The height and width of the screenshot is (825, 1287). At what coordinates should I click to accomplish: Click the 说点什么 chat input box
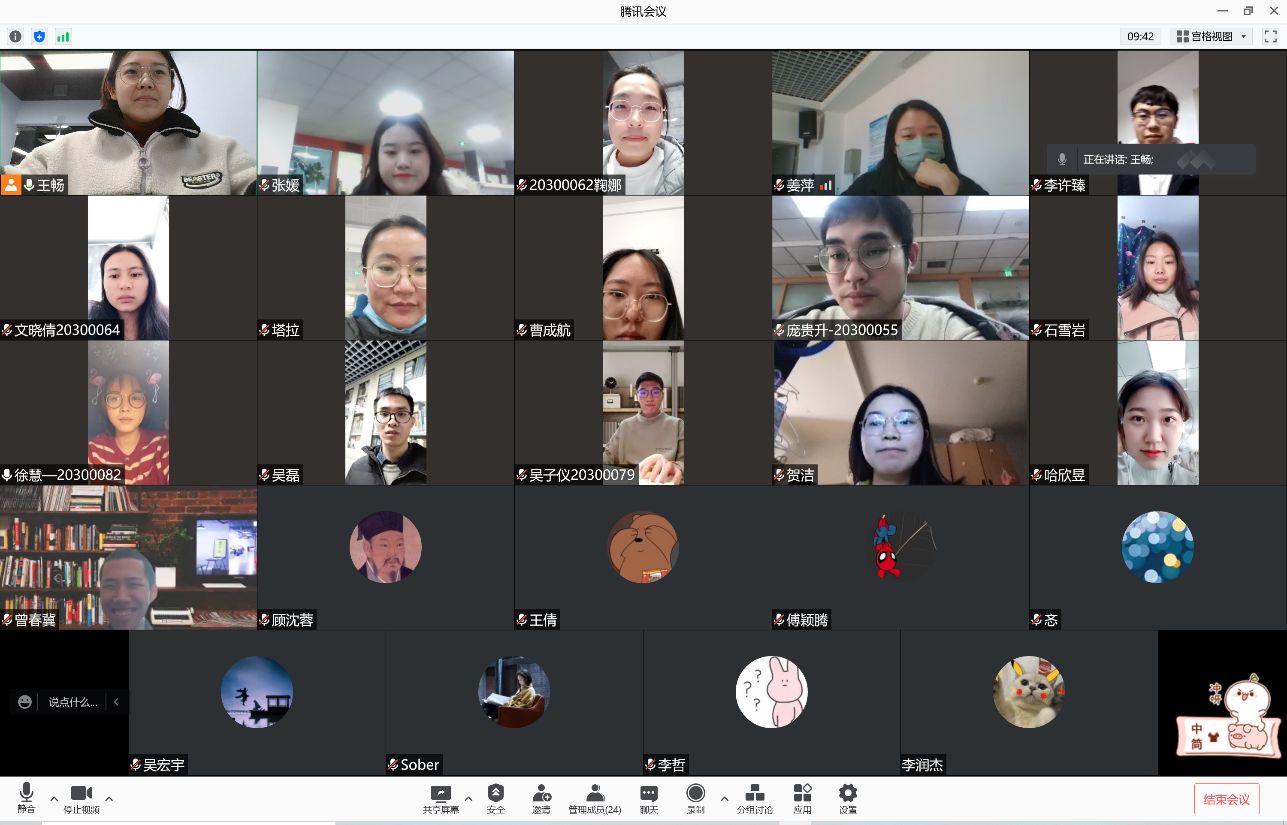pos(73,702)
